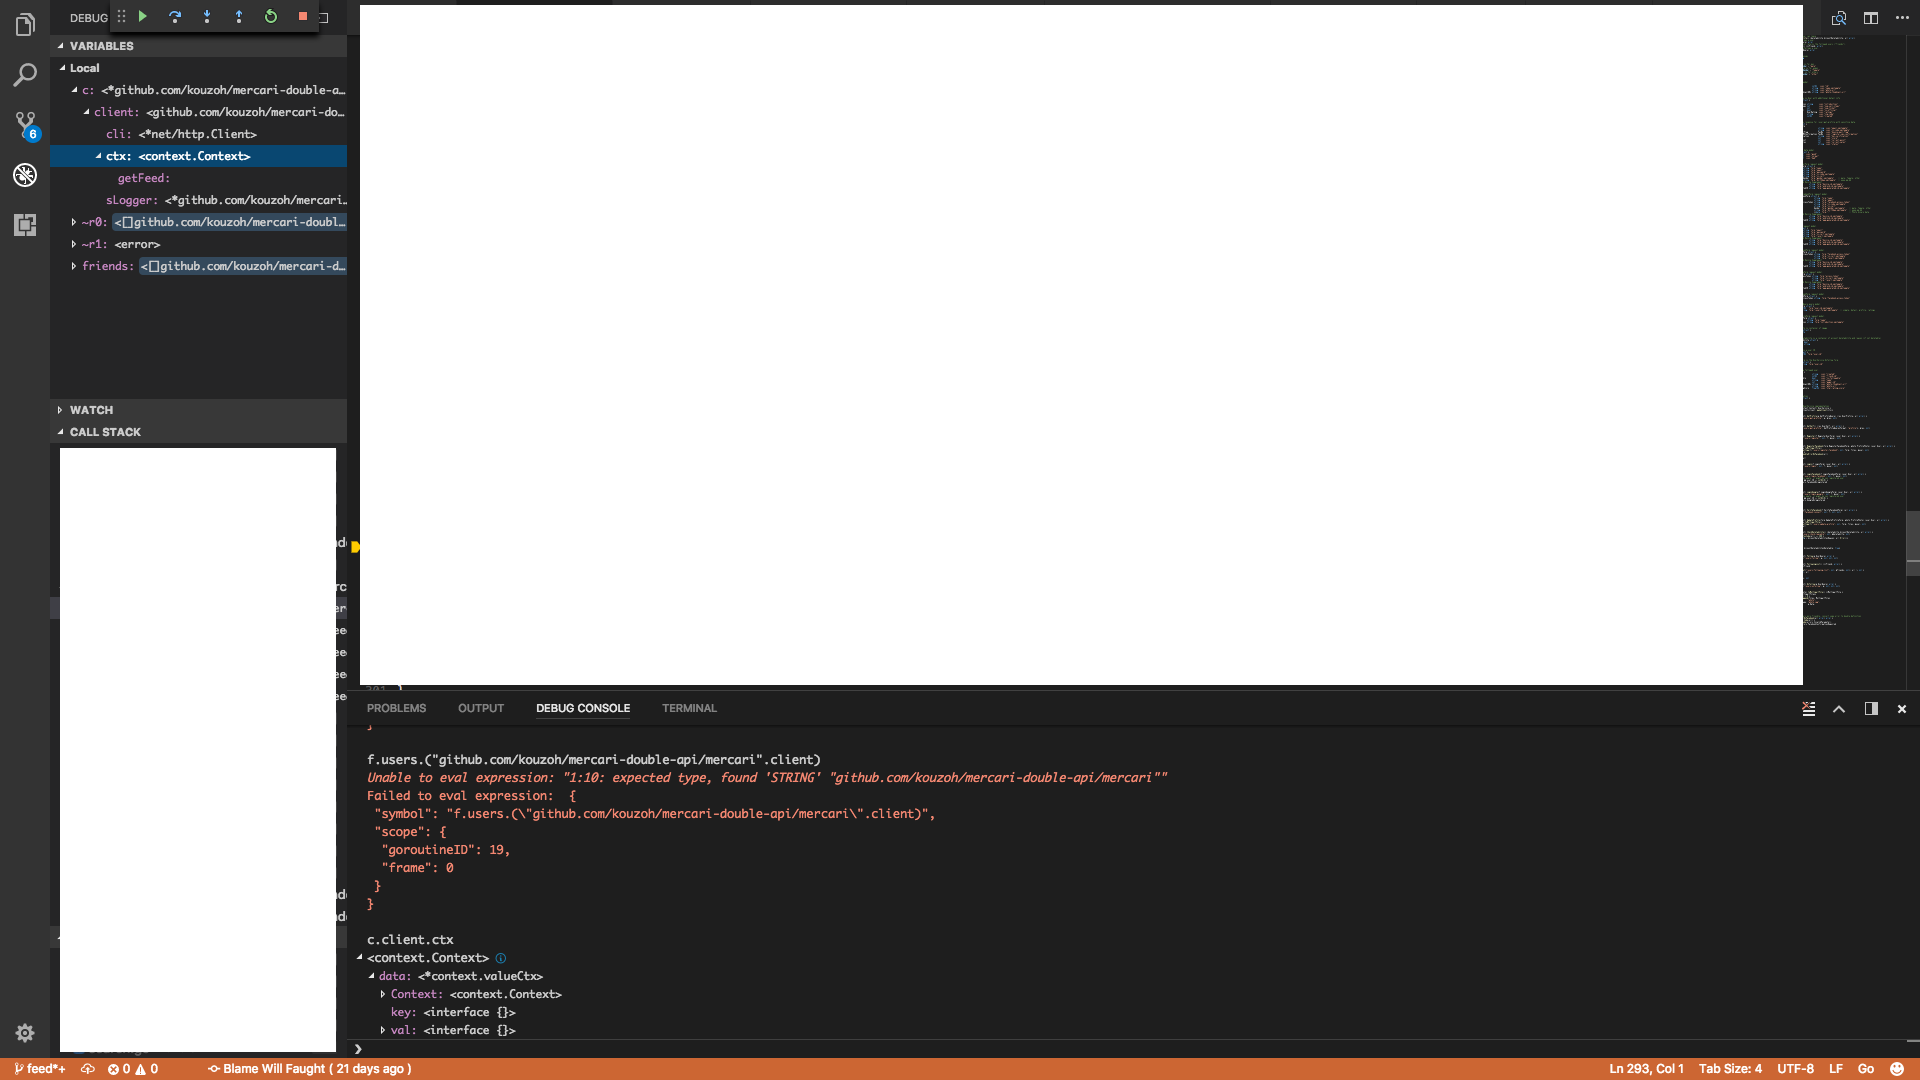Toggle the Search sidebar view
1920x1080 pixels.
click(x=25, y=74)
